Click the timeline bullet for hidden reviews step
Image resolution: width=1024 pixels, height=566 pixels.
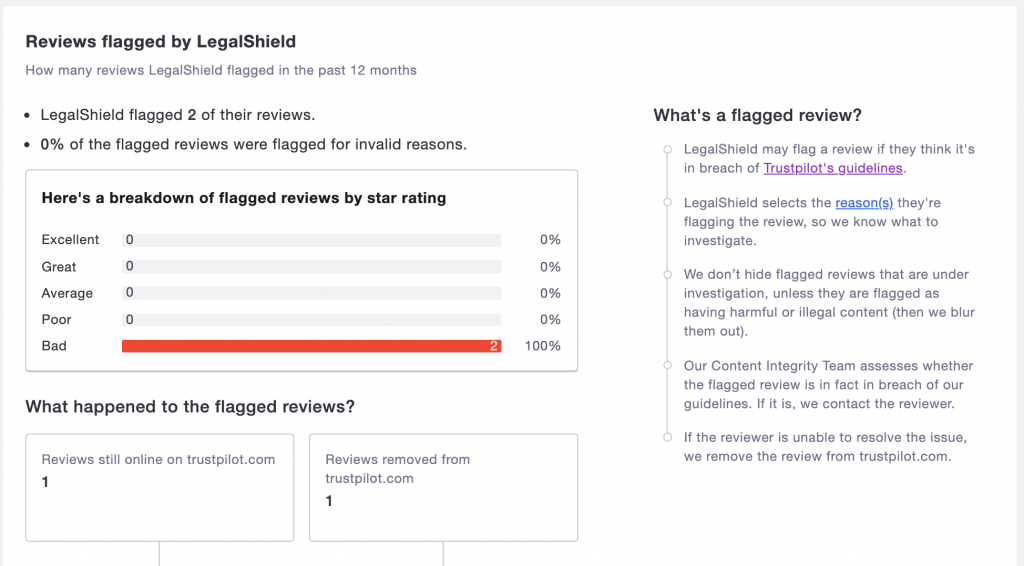point(667,274)
